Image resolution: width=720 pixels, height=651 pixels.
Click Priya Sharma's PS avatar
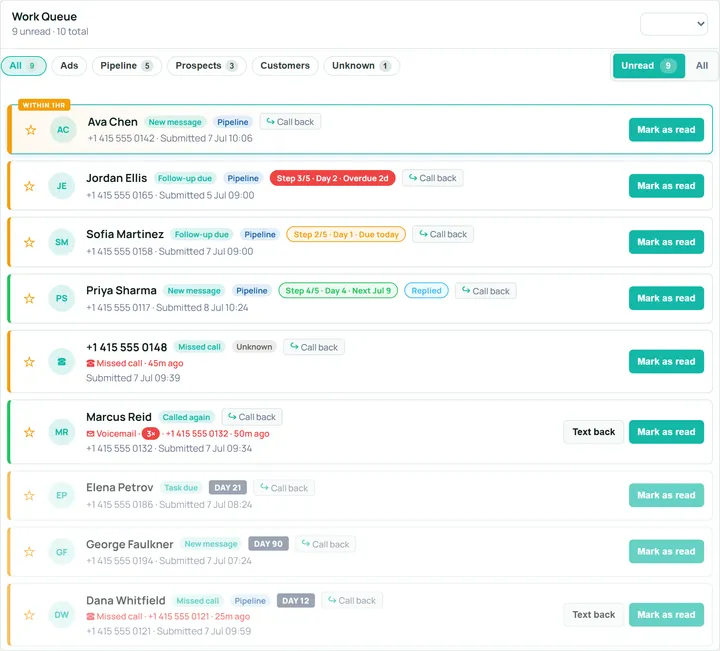pyautogui.click(x=62, y=298)
